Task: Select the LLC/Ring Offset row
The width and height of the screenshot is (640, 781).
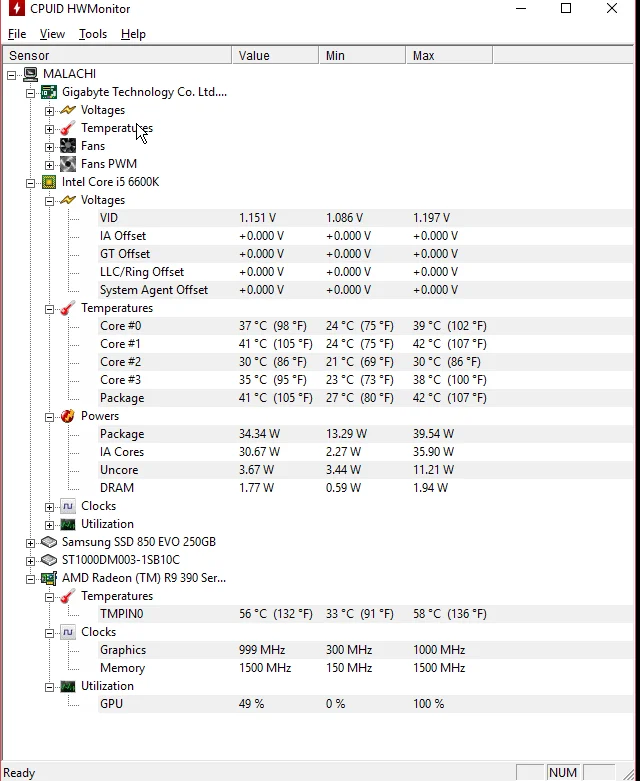Action: (x=365, y=272)
